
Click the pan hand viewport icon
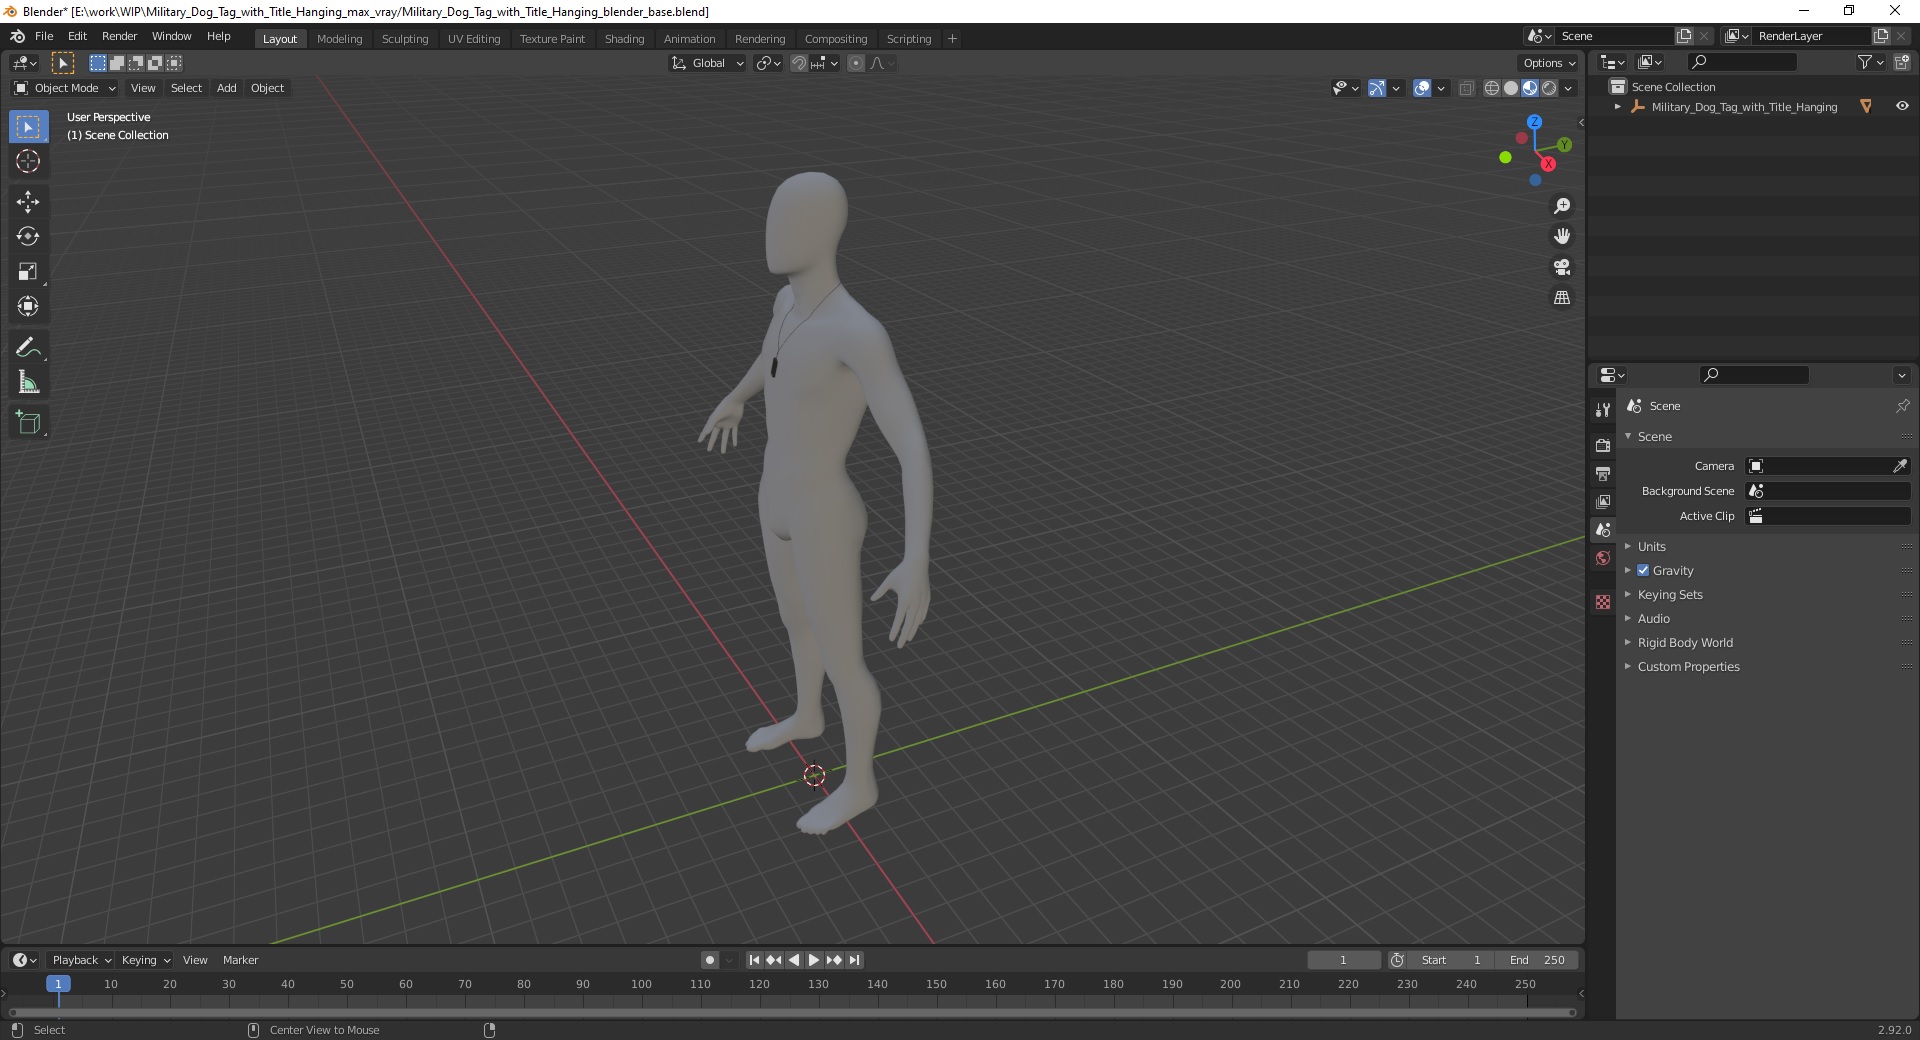(x=1562, y=237)
